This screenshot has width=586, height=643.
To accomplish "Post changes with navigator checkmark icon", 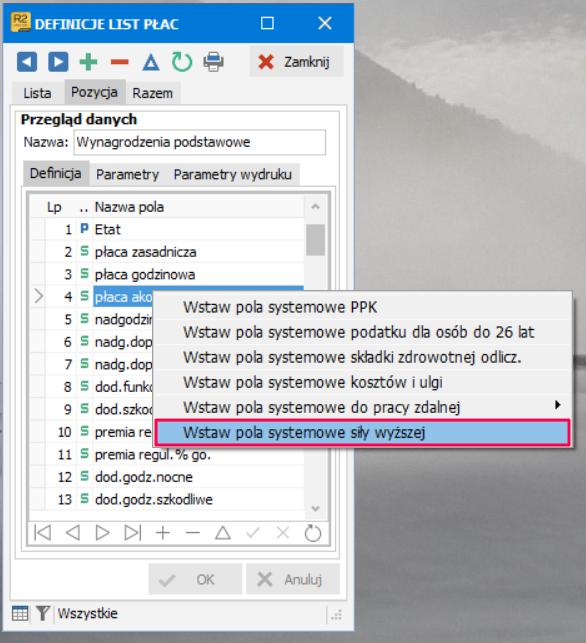I will (253, 533).
